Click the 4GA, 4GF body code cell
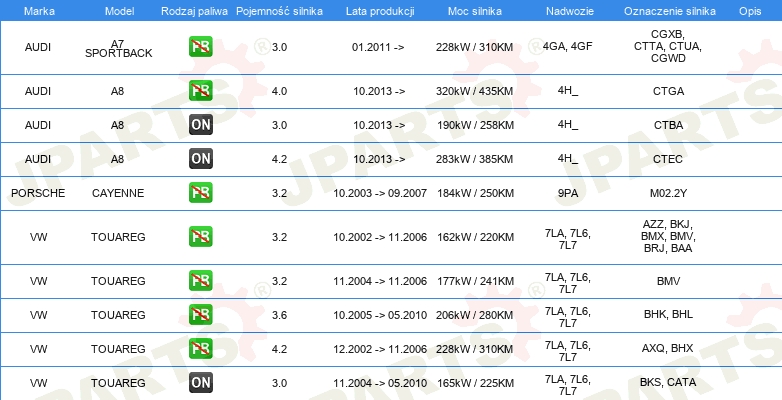 click(x=568, y=47)
